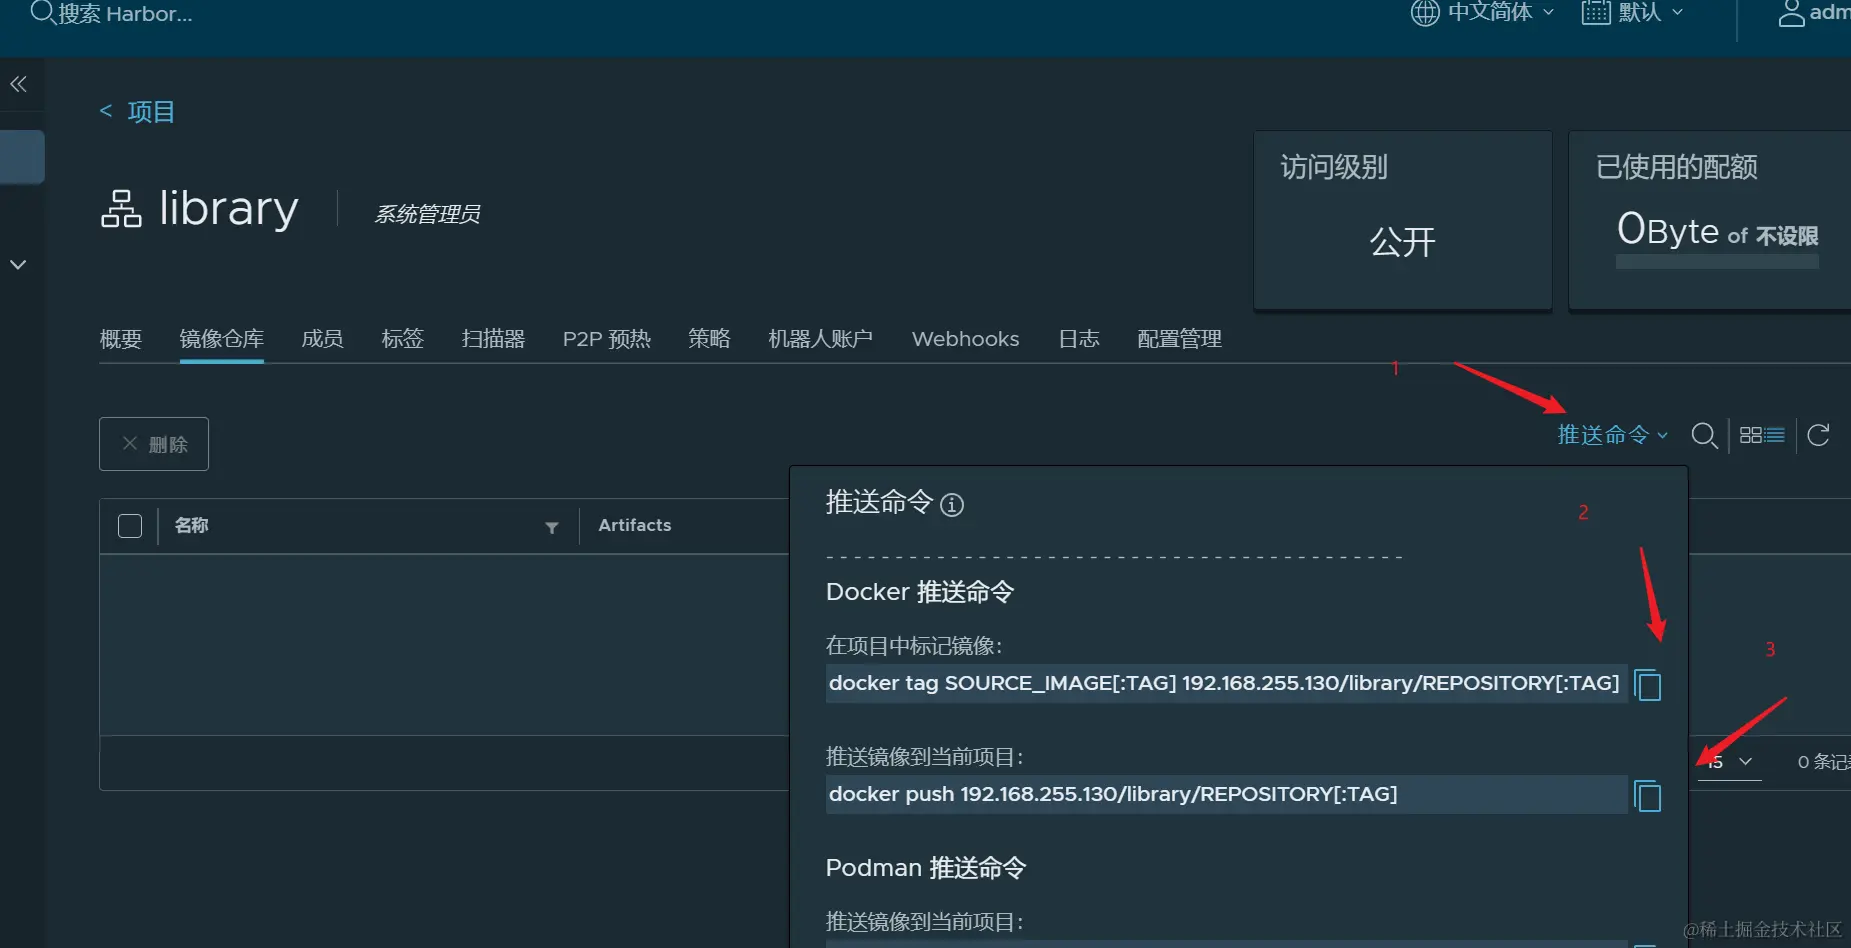Open the 策略 tab
This screenshot has width=1851, height=948.
pos(709,339)
